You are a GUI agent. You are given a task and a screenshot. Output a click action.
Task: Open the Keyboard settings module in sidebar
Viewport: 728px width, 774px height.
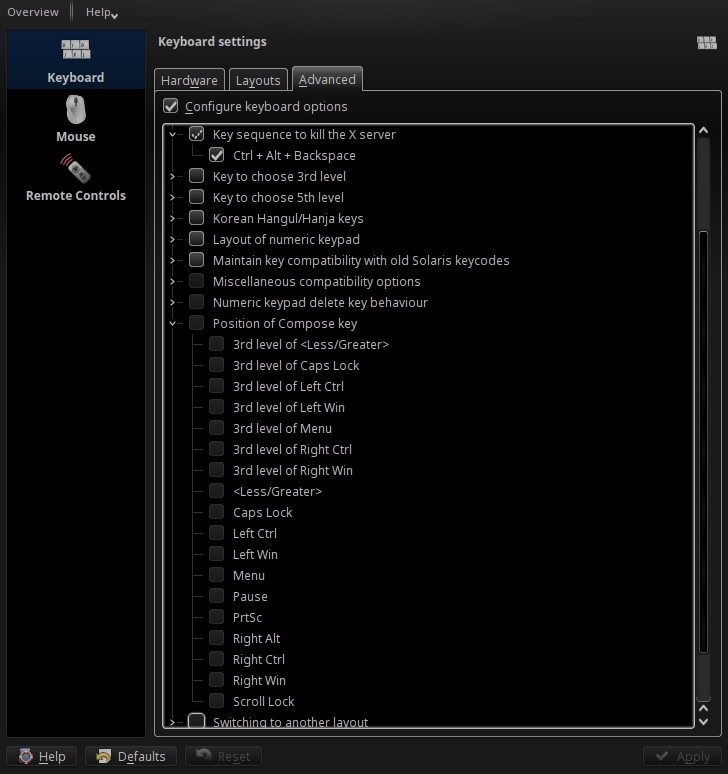(76, 60)
